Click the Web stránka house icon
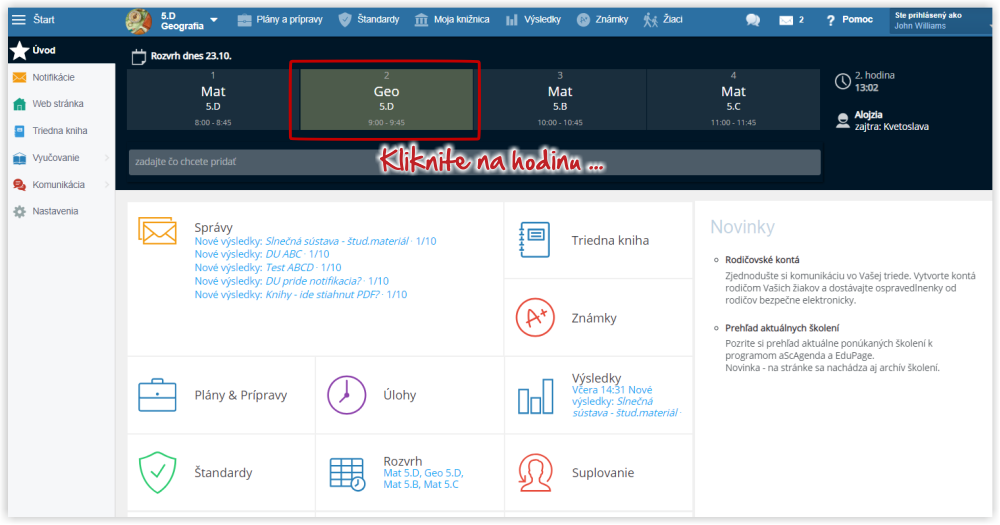 pyautogui.click(x=20, y=104)
